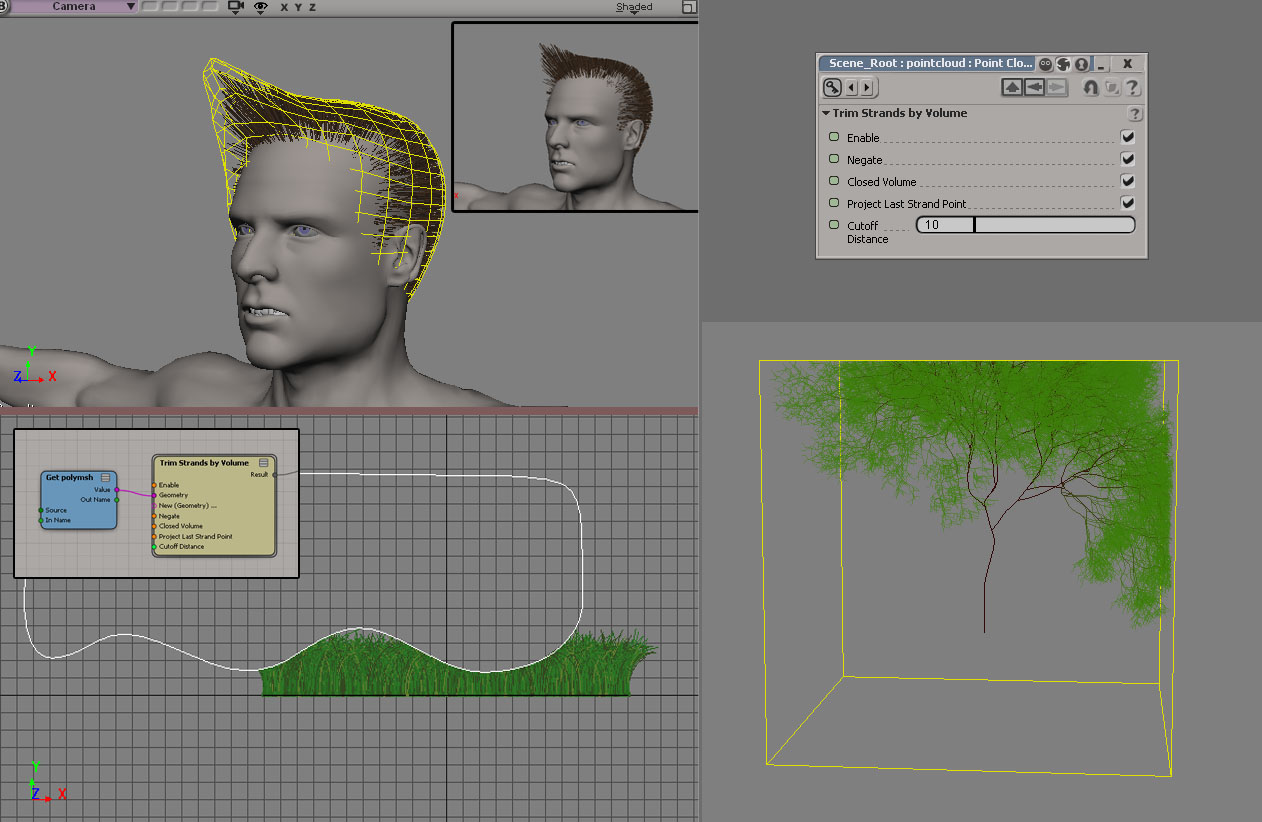Toggle the Negate checkbox
This screenshot has height=822, width=1262.
tap(1128, 159)
